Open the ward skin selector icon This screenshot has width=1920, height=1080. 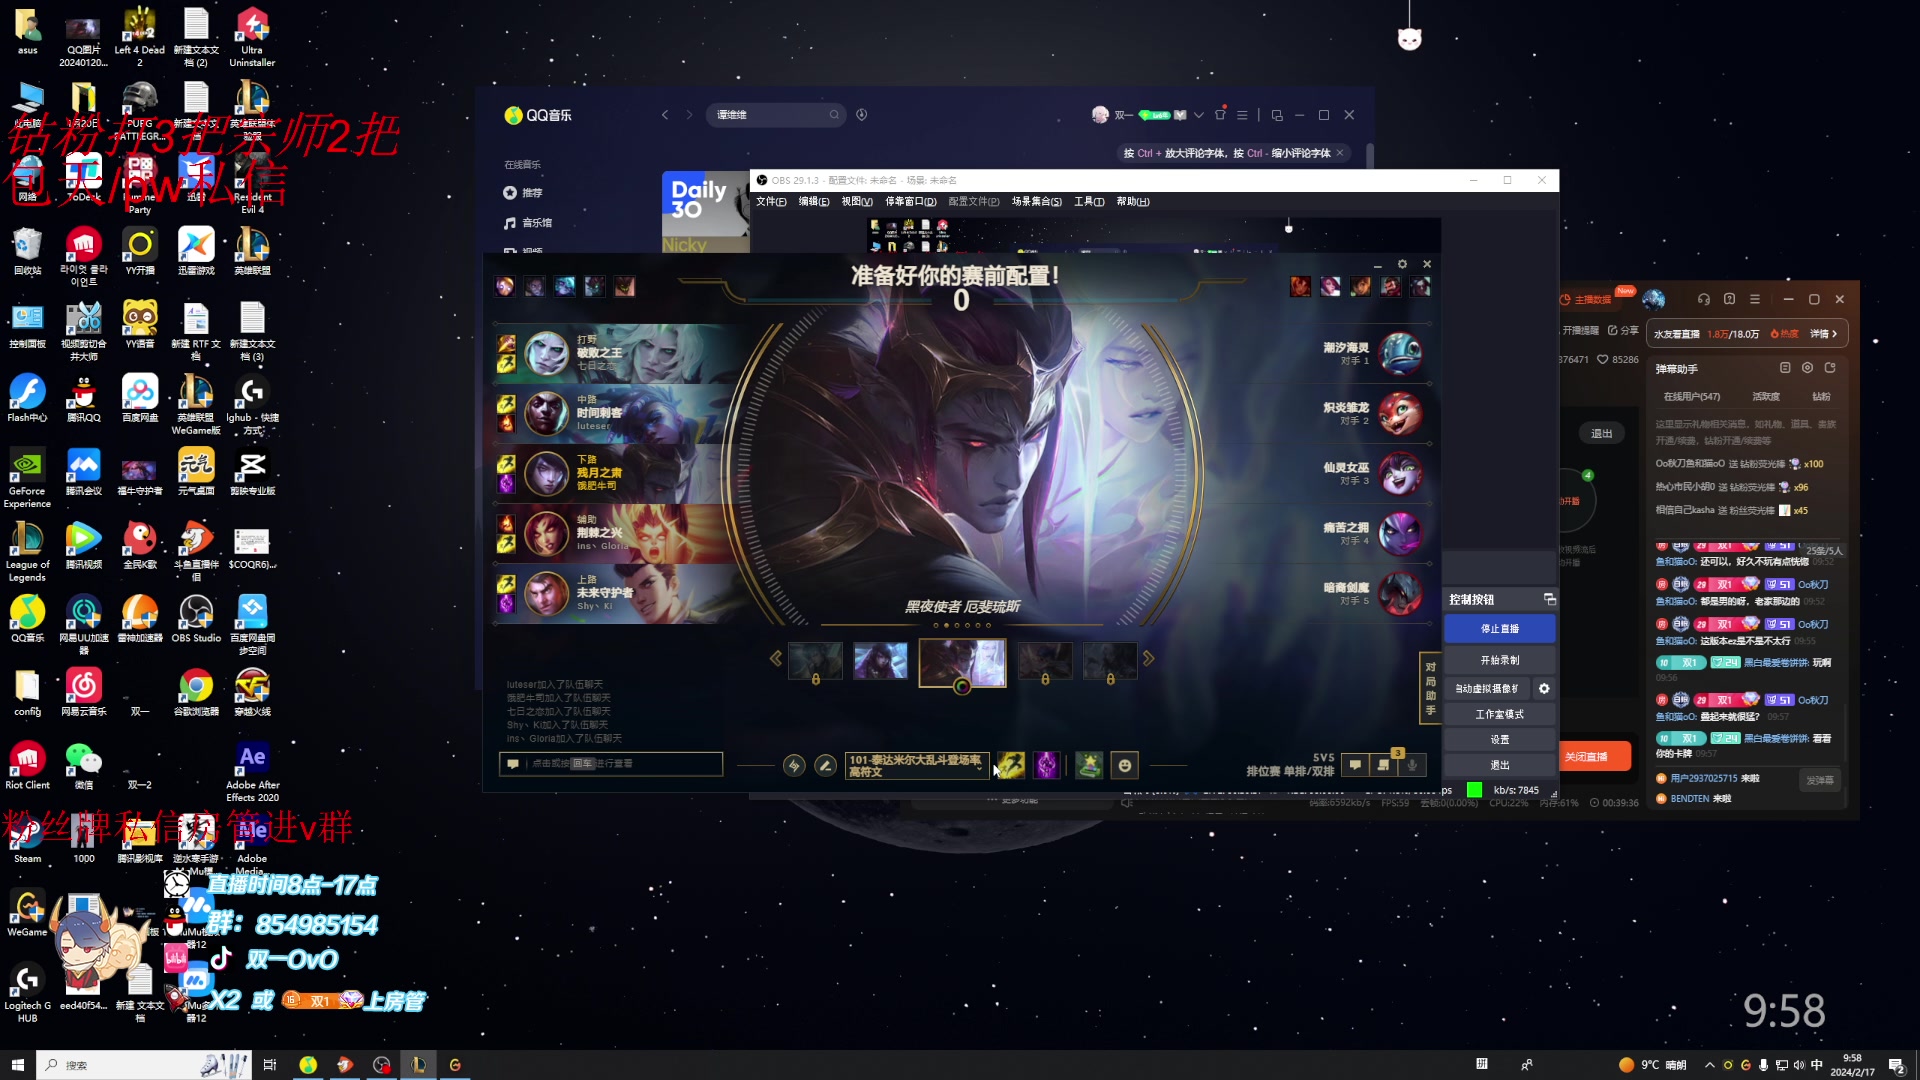point(1089,765)
